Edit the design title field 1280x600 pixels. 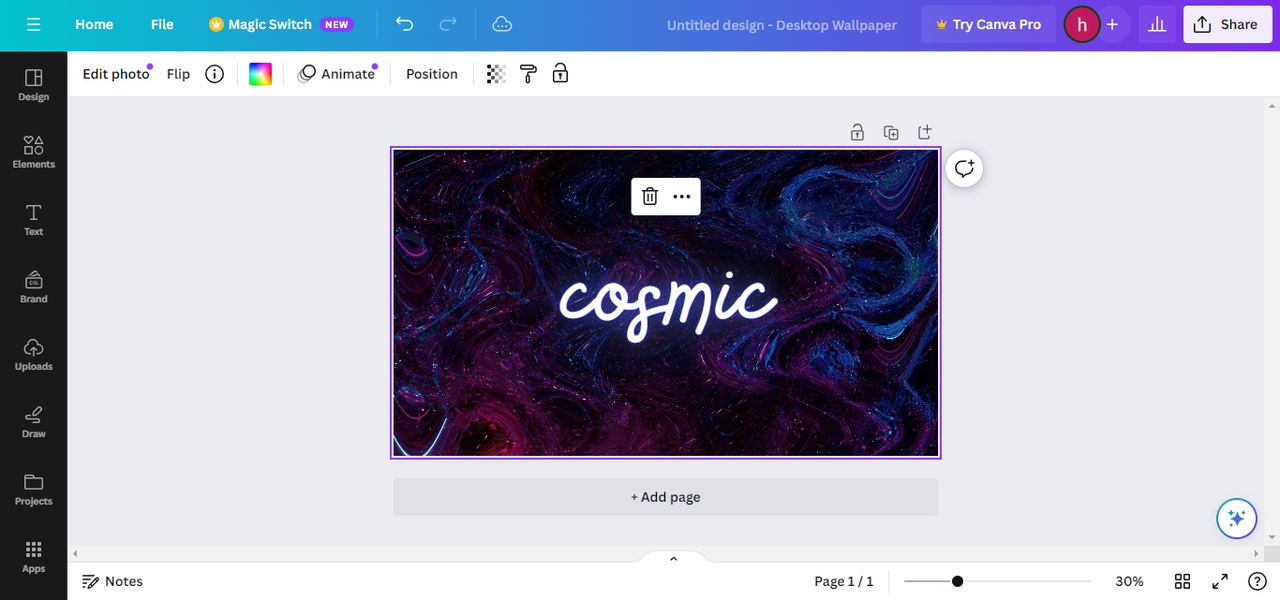(782, 24)
